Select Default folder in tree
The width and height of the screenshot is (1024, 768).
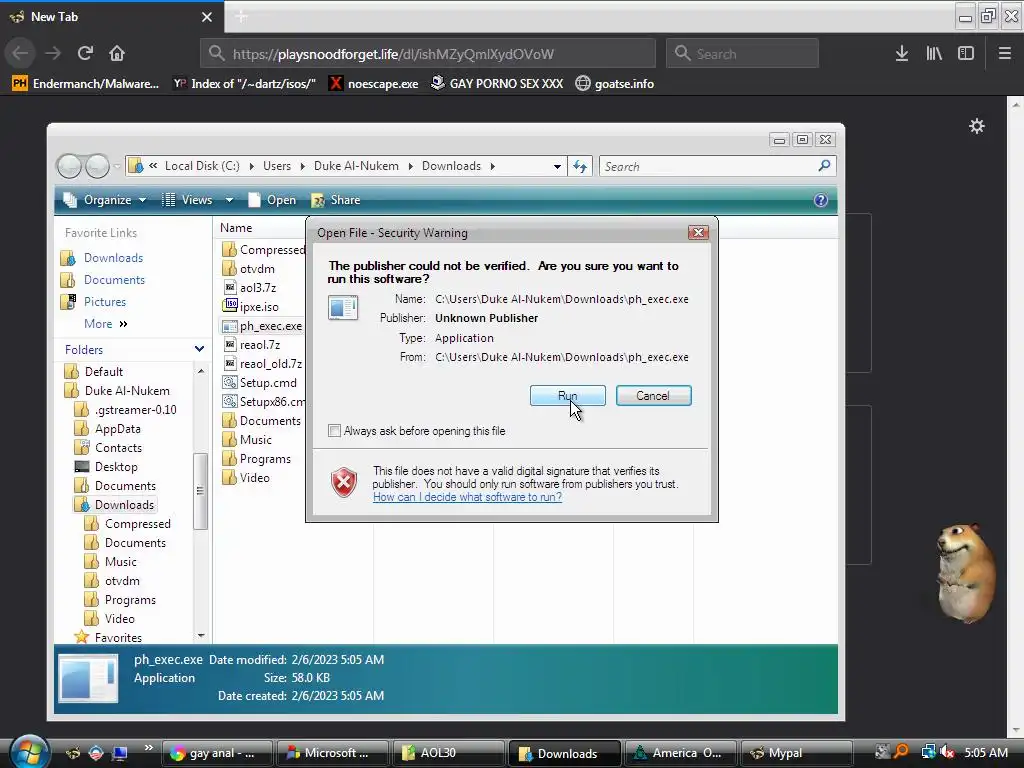pos(103,372)
